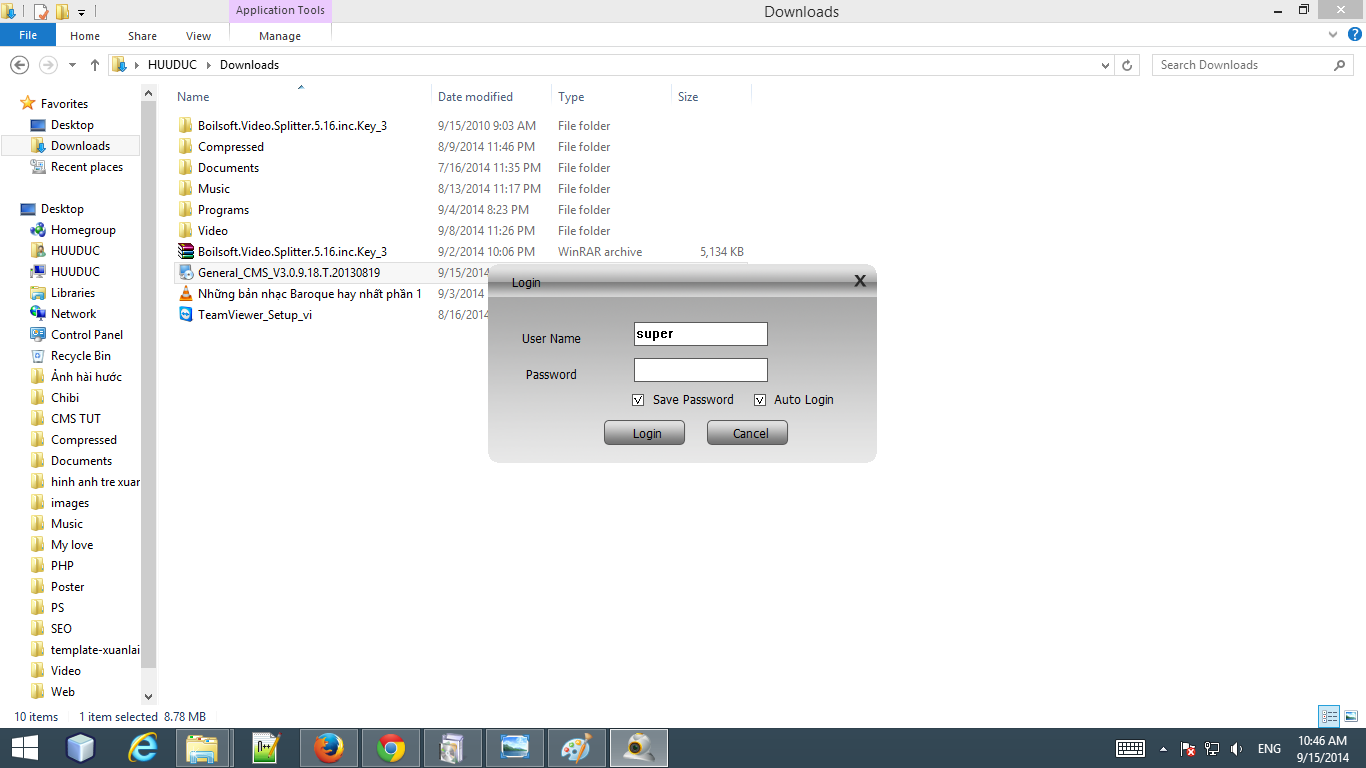The width and height of the screenshot is (1366, 768).
Task: Toggle the Auto Login checkbox
Action: click(760, 400)
